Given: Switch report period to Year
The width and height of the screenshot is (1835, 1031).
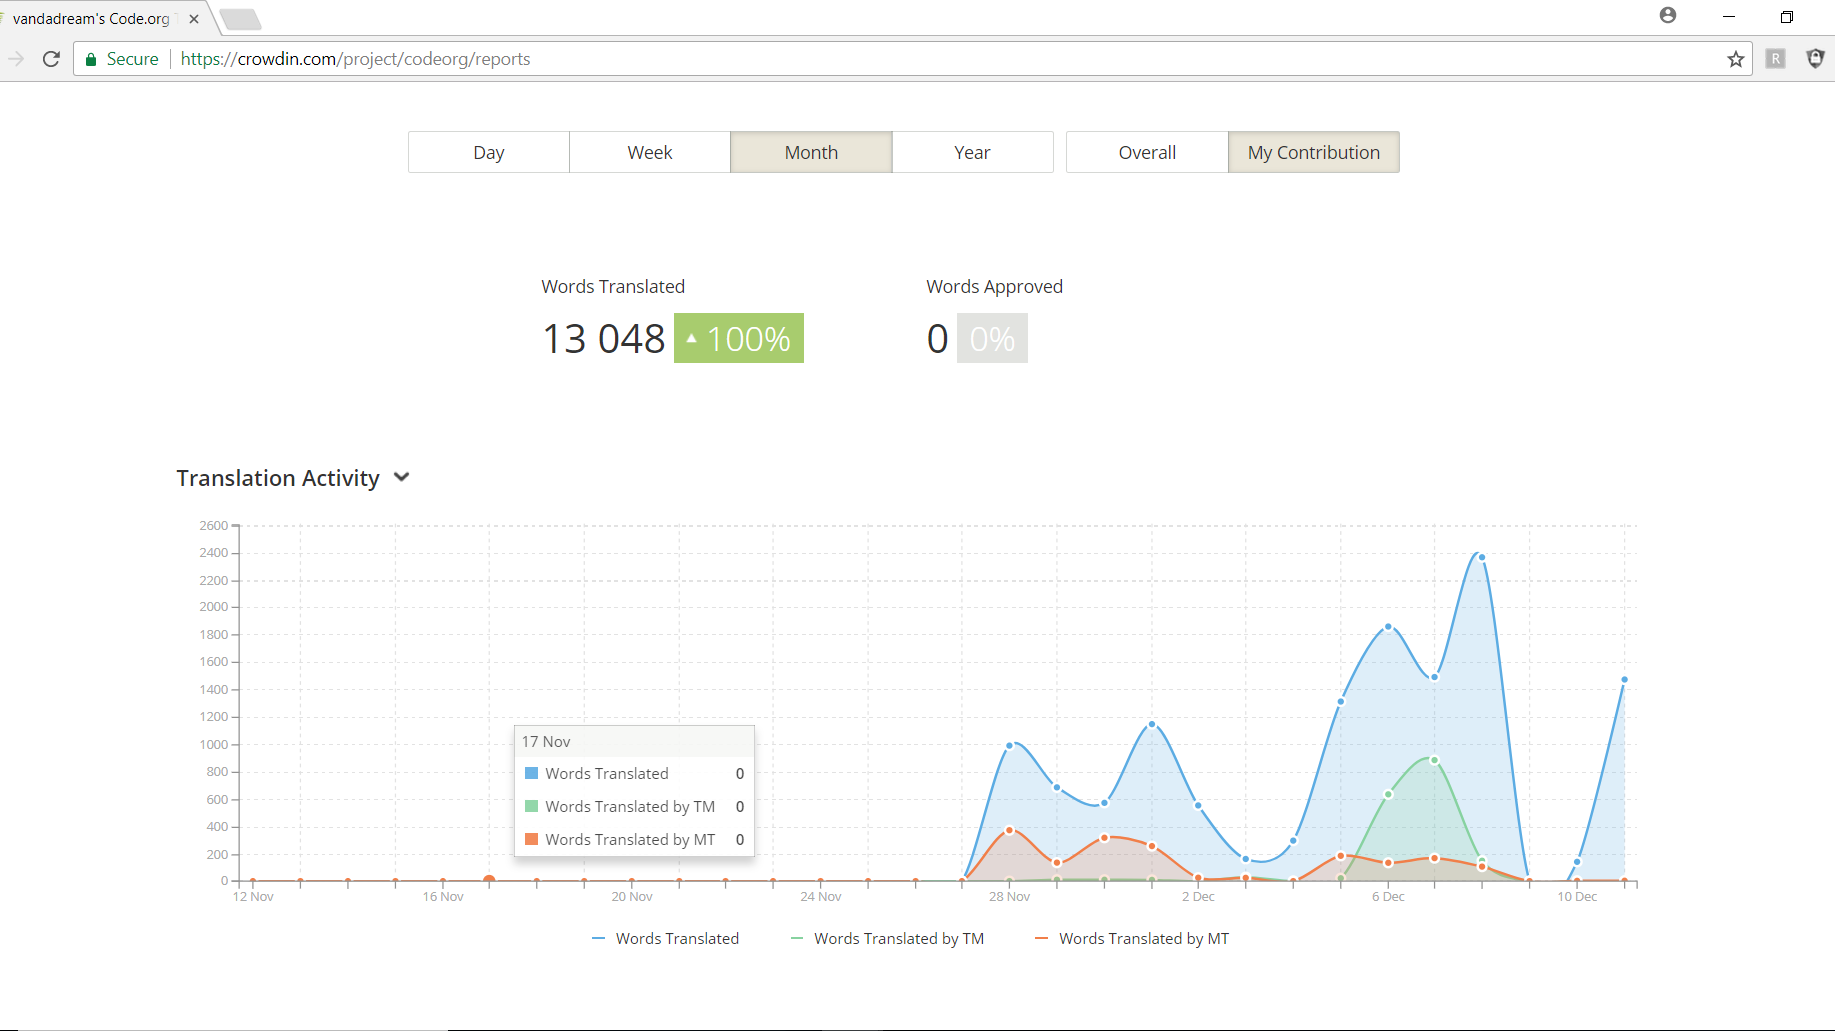Looking at the screenshot, I should pos(972,152).
